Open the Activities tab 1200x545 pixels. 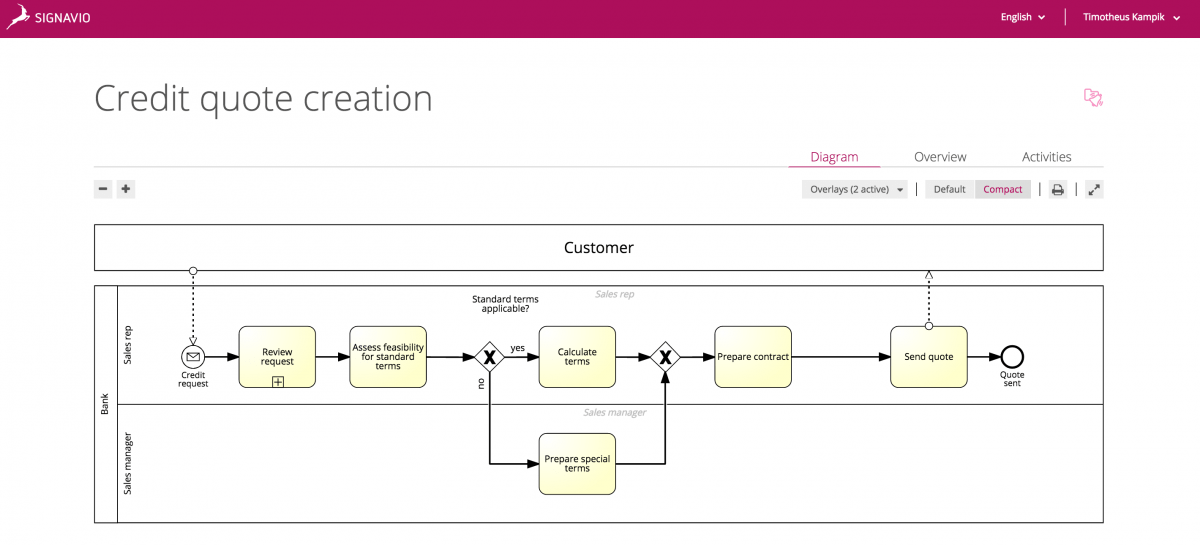1046,156
